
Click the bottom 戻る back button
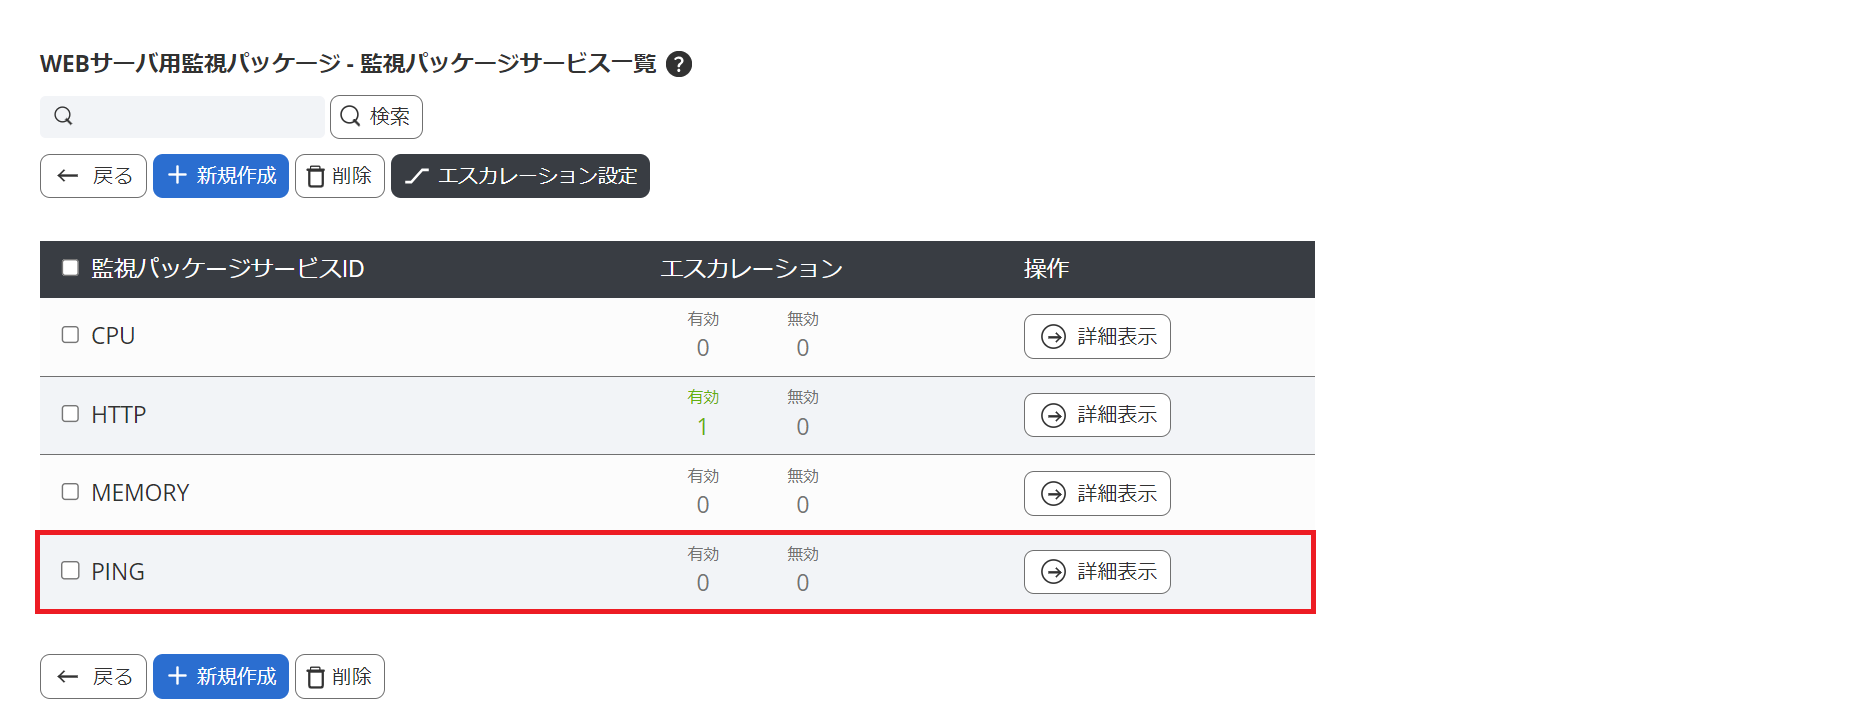[x=94, y=677]
